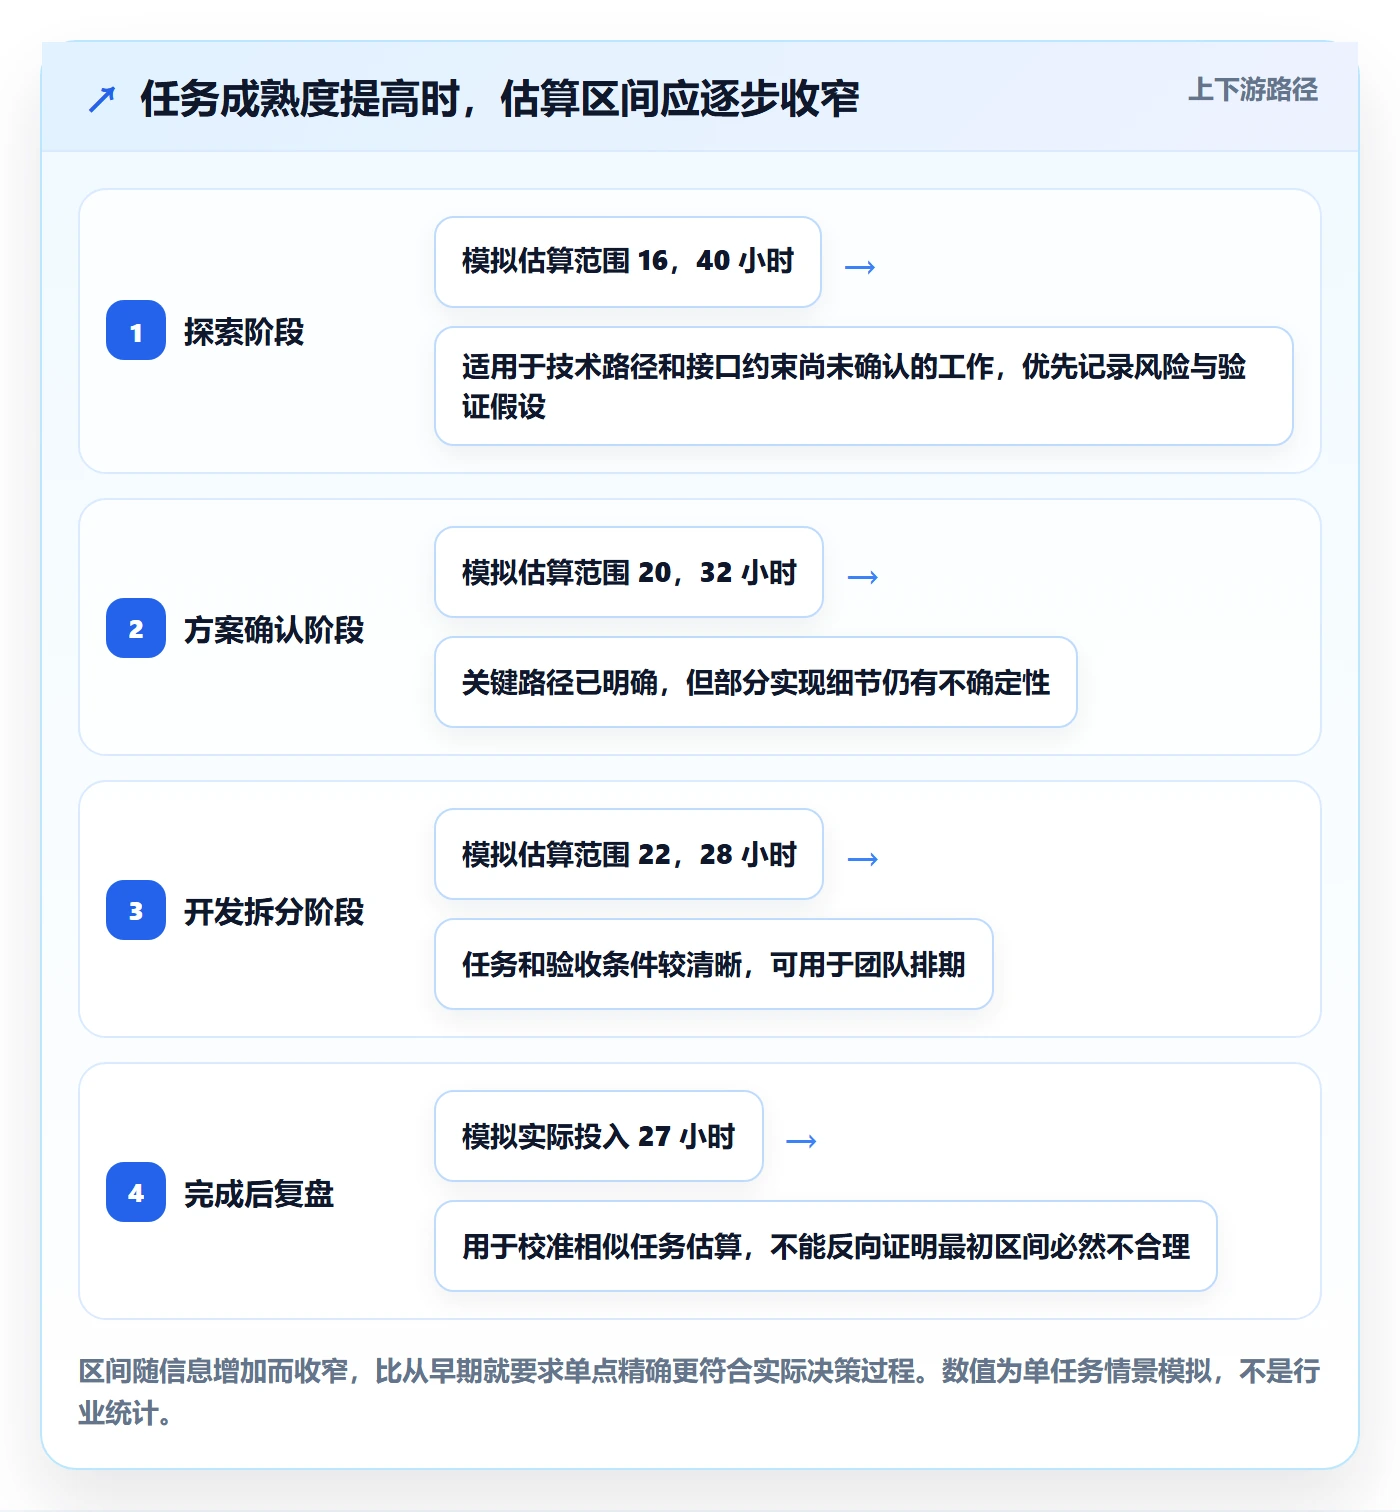Click the description starting 适用于技术路径和接口约束
Image resolution: width=1400 pixels, height=1512 pixels.
click(864, 386)
